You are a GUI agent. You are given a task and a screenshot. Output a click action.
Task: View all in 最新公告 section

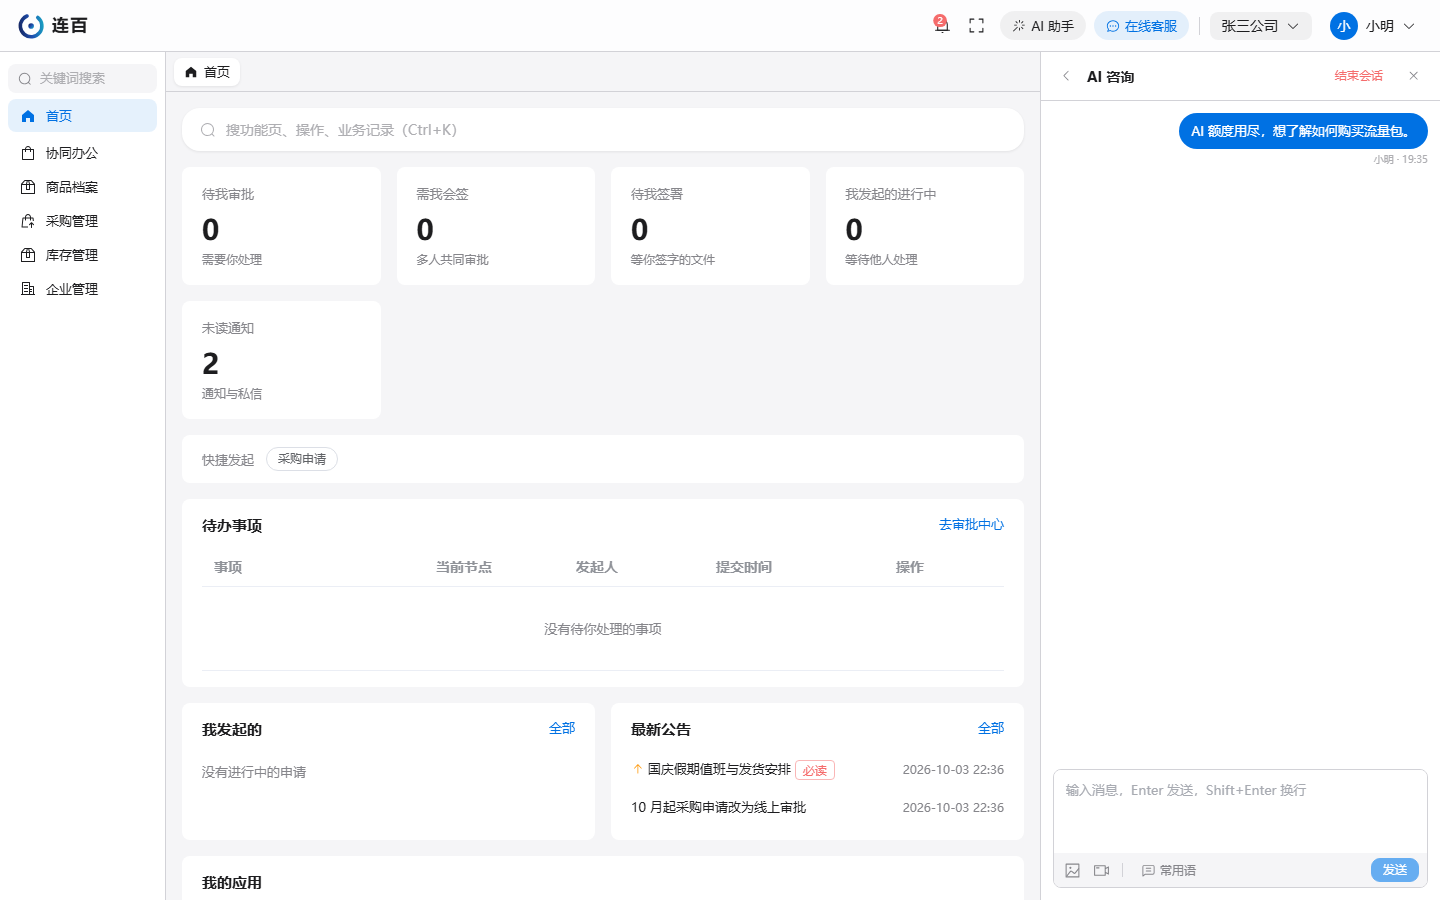[x=991, y=728]
